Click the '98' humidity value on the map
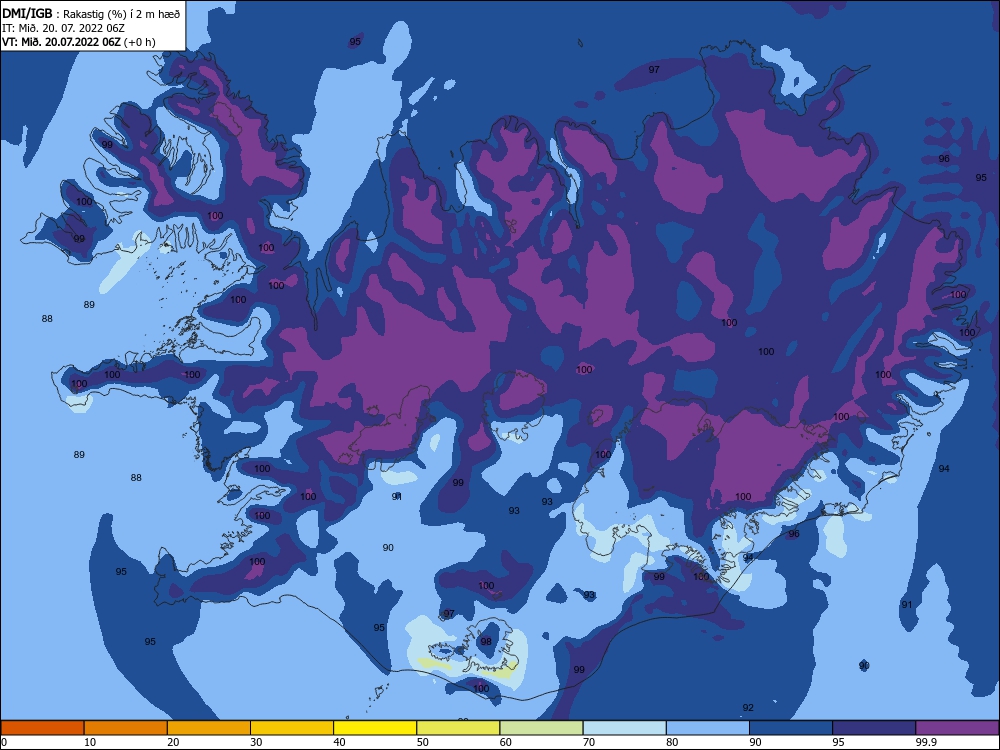This screenshot has width=1000, height=750. (486, 642)
